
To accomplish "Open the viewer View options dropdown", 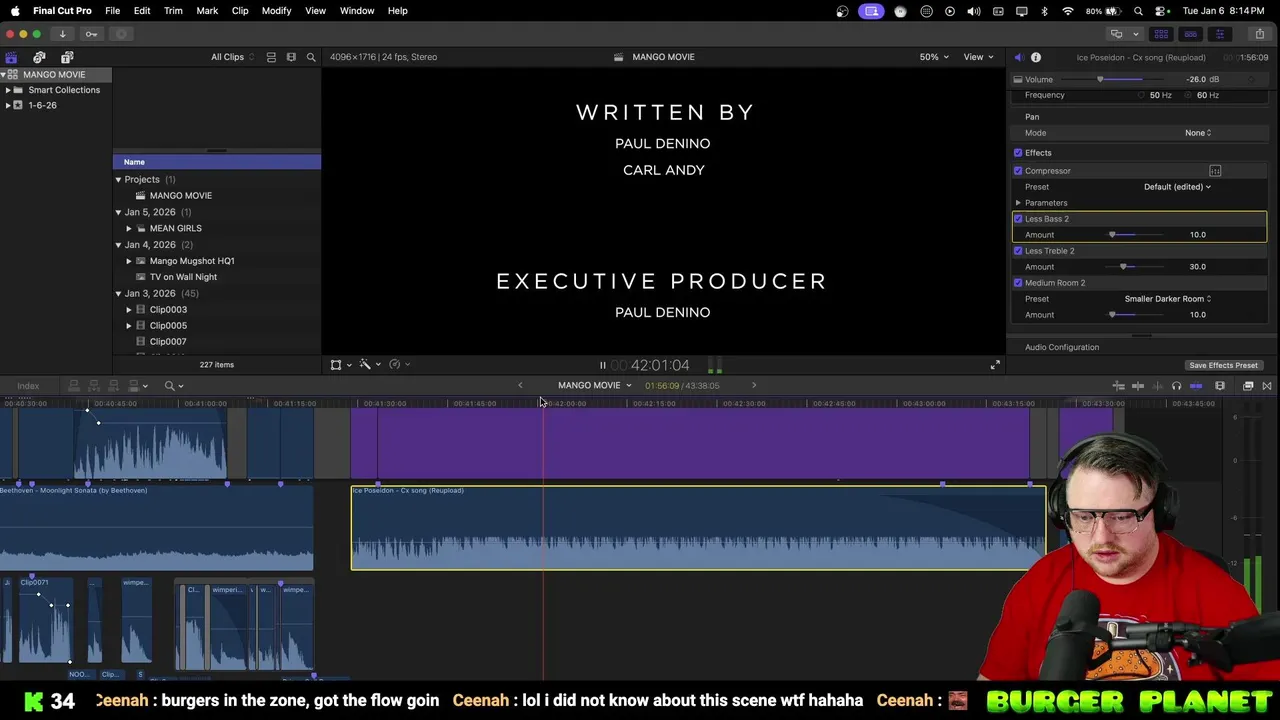I will point(978,57).
